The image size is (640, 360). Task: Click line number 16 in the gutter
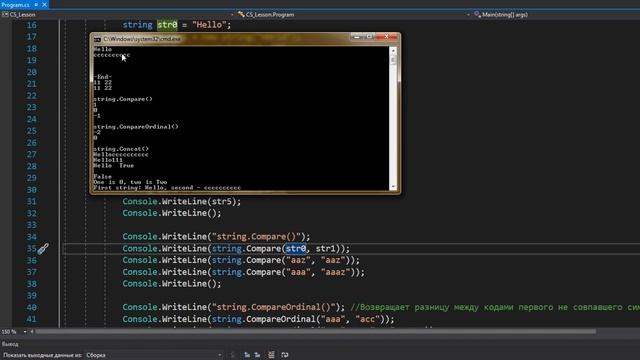coord(31,25)
